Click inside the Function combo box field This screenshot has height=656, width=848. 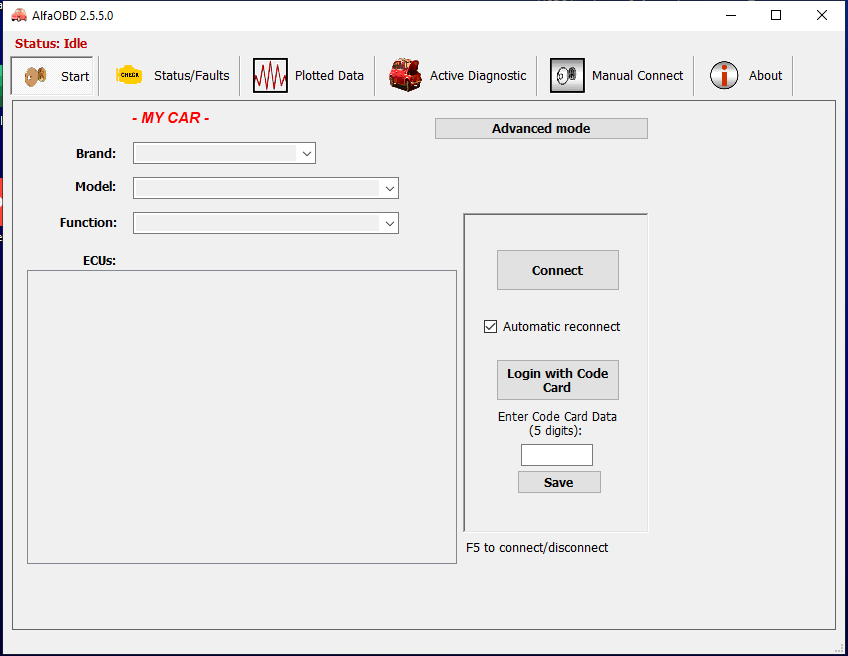(x=266, y=223)
